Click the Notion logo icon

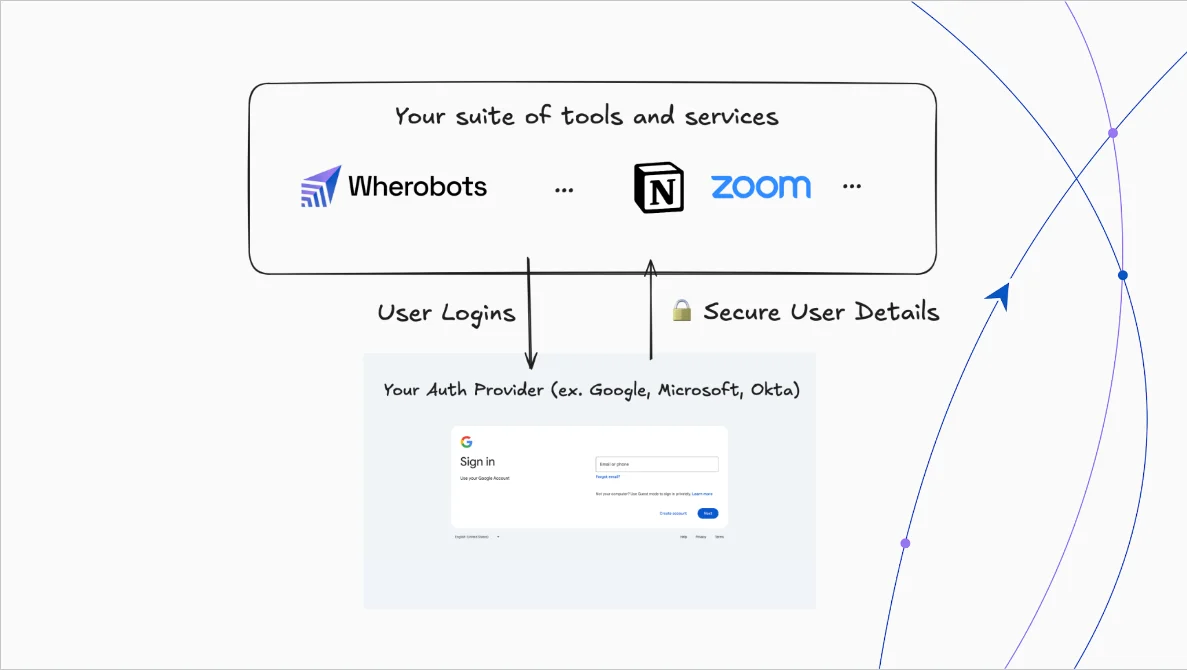click(x=659, y=187)
